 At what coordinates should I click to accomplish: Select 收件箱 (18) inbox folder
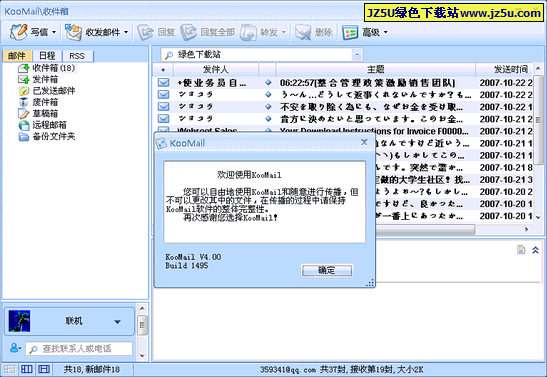(47, 68)
